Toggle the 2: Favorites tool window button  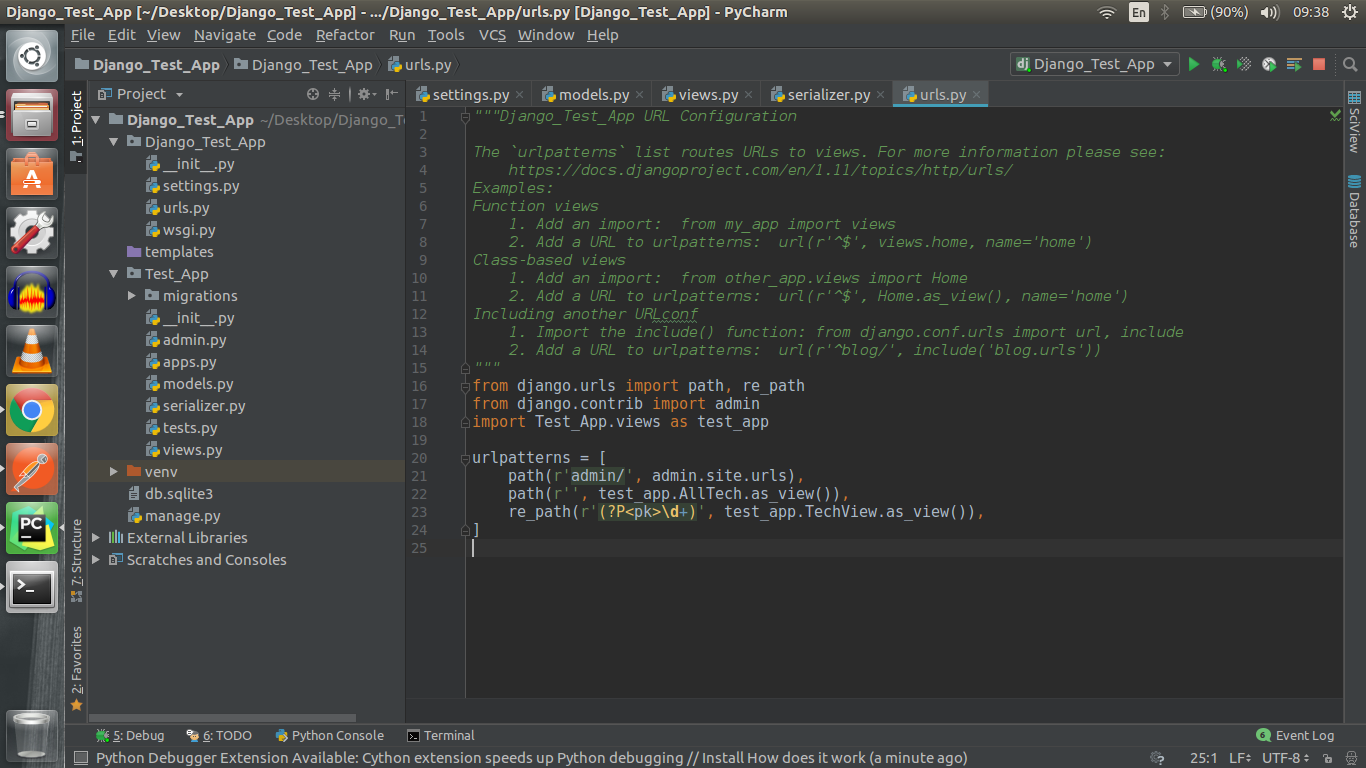76,668
